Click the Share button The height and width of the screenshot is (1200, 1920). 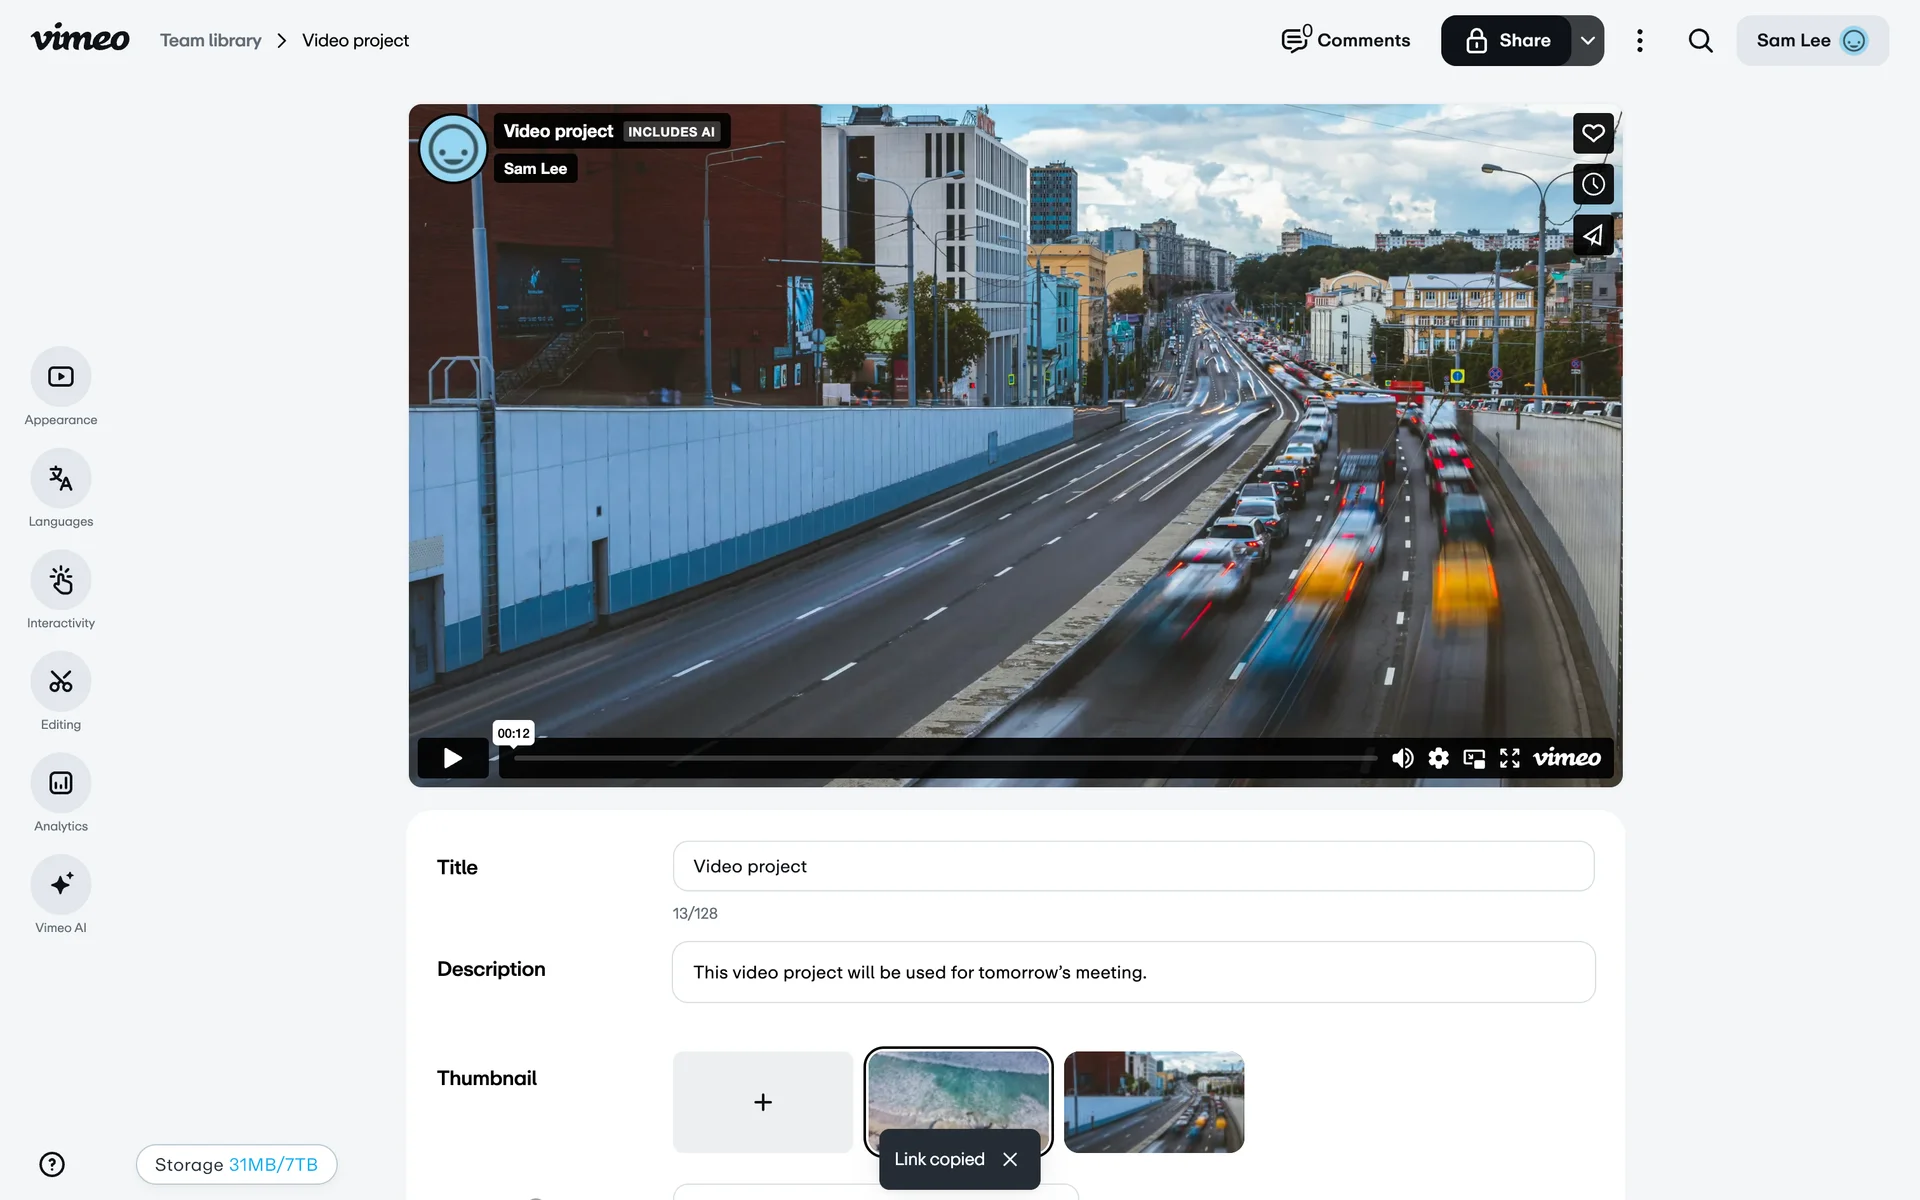1507,41
